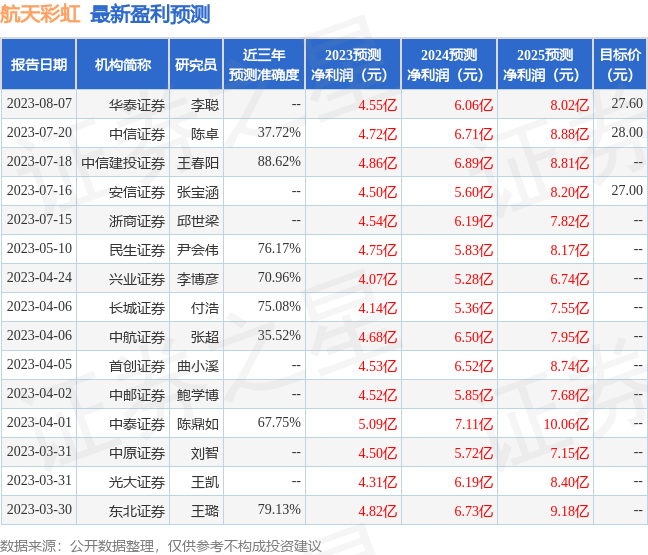This screenshot has height=555, width=648.
Task: Select the date cell 2023-07-15
Action: 39,219
